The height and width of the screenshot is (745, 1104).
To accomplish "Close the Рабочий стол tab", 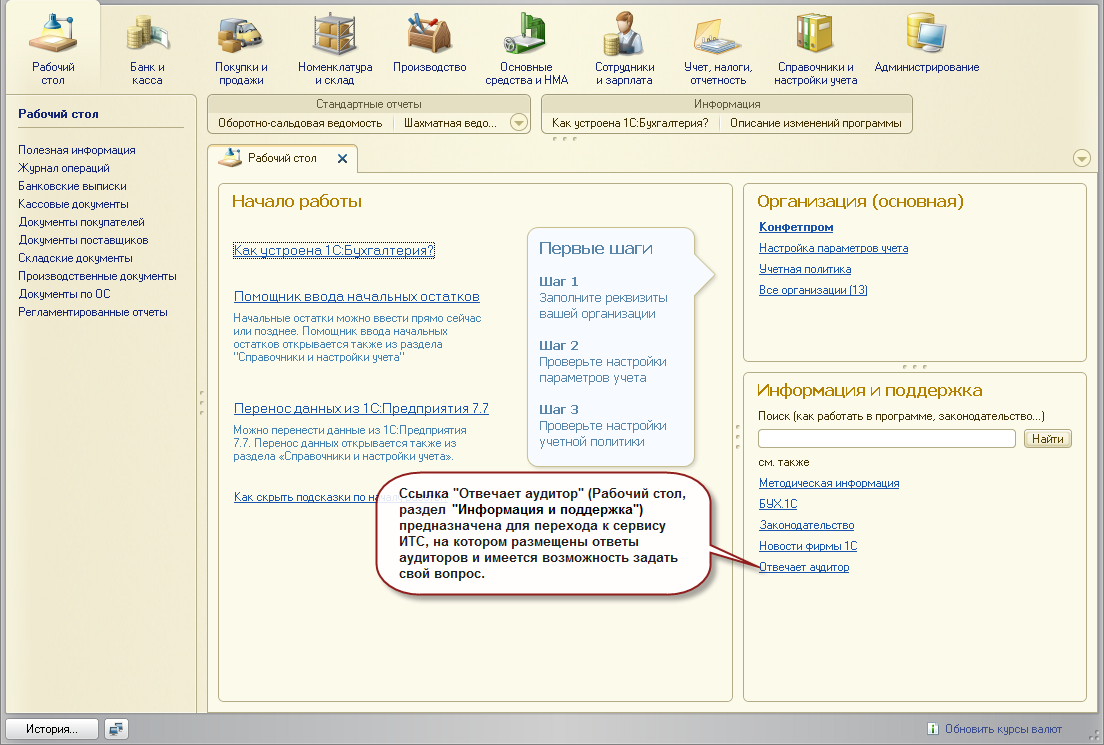I will click(342, 158).
